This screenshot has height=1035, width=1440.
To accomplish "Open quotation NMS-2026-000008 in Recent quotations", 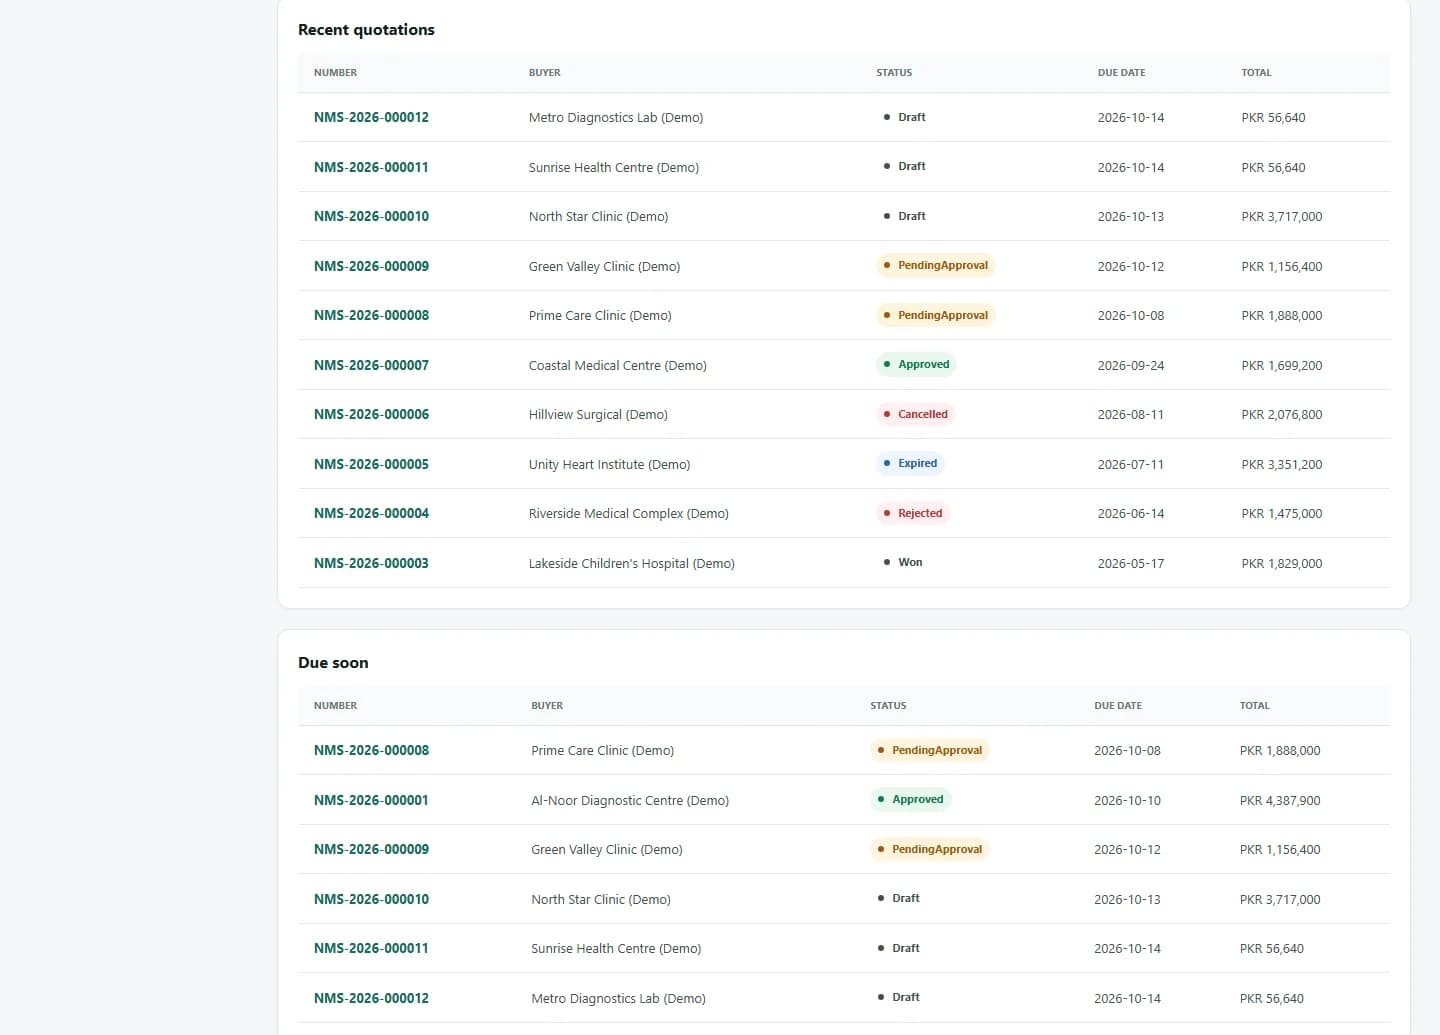I will (371, 315).
